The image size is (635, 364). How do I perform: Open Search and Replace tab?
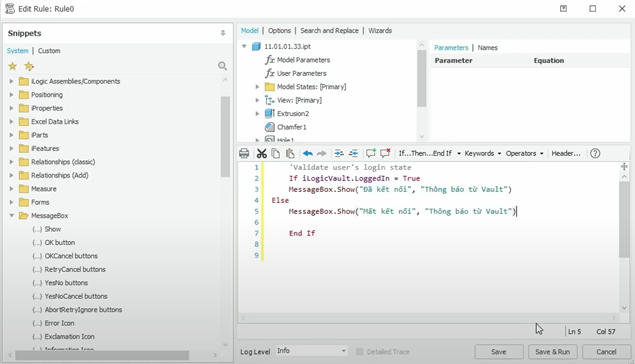(x=329, y=31)
